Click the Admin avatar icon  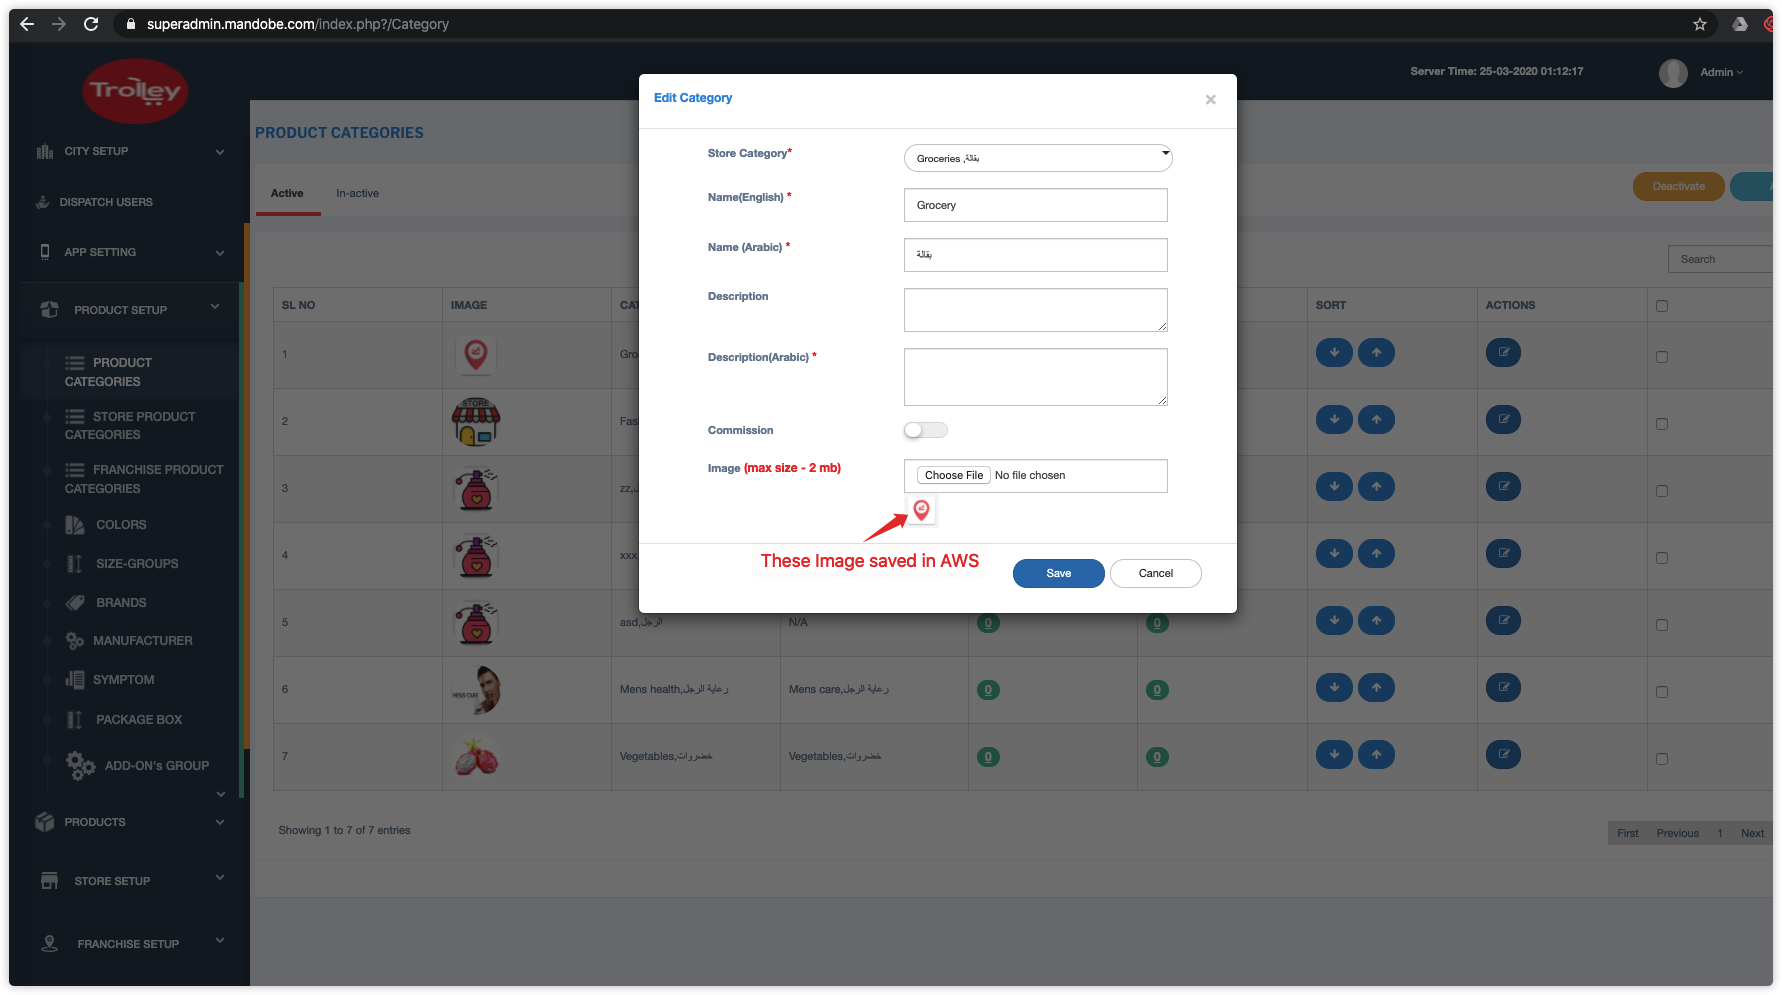pyautogui.click(x=1673, y=73)
